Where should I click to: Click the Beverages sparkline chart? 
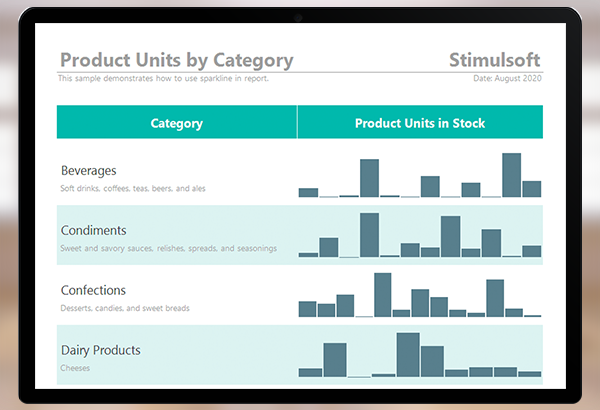[420, 176]
